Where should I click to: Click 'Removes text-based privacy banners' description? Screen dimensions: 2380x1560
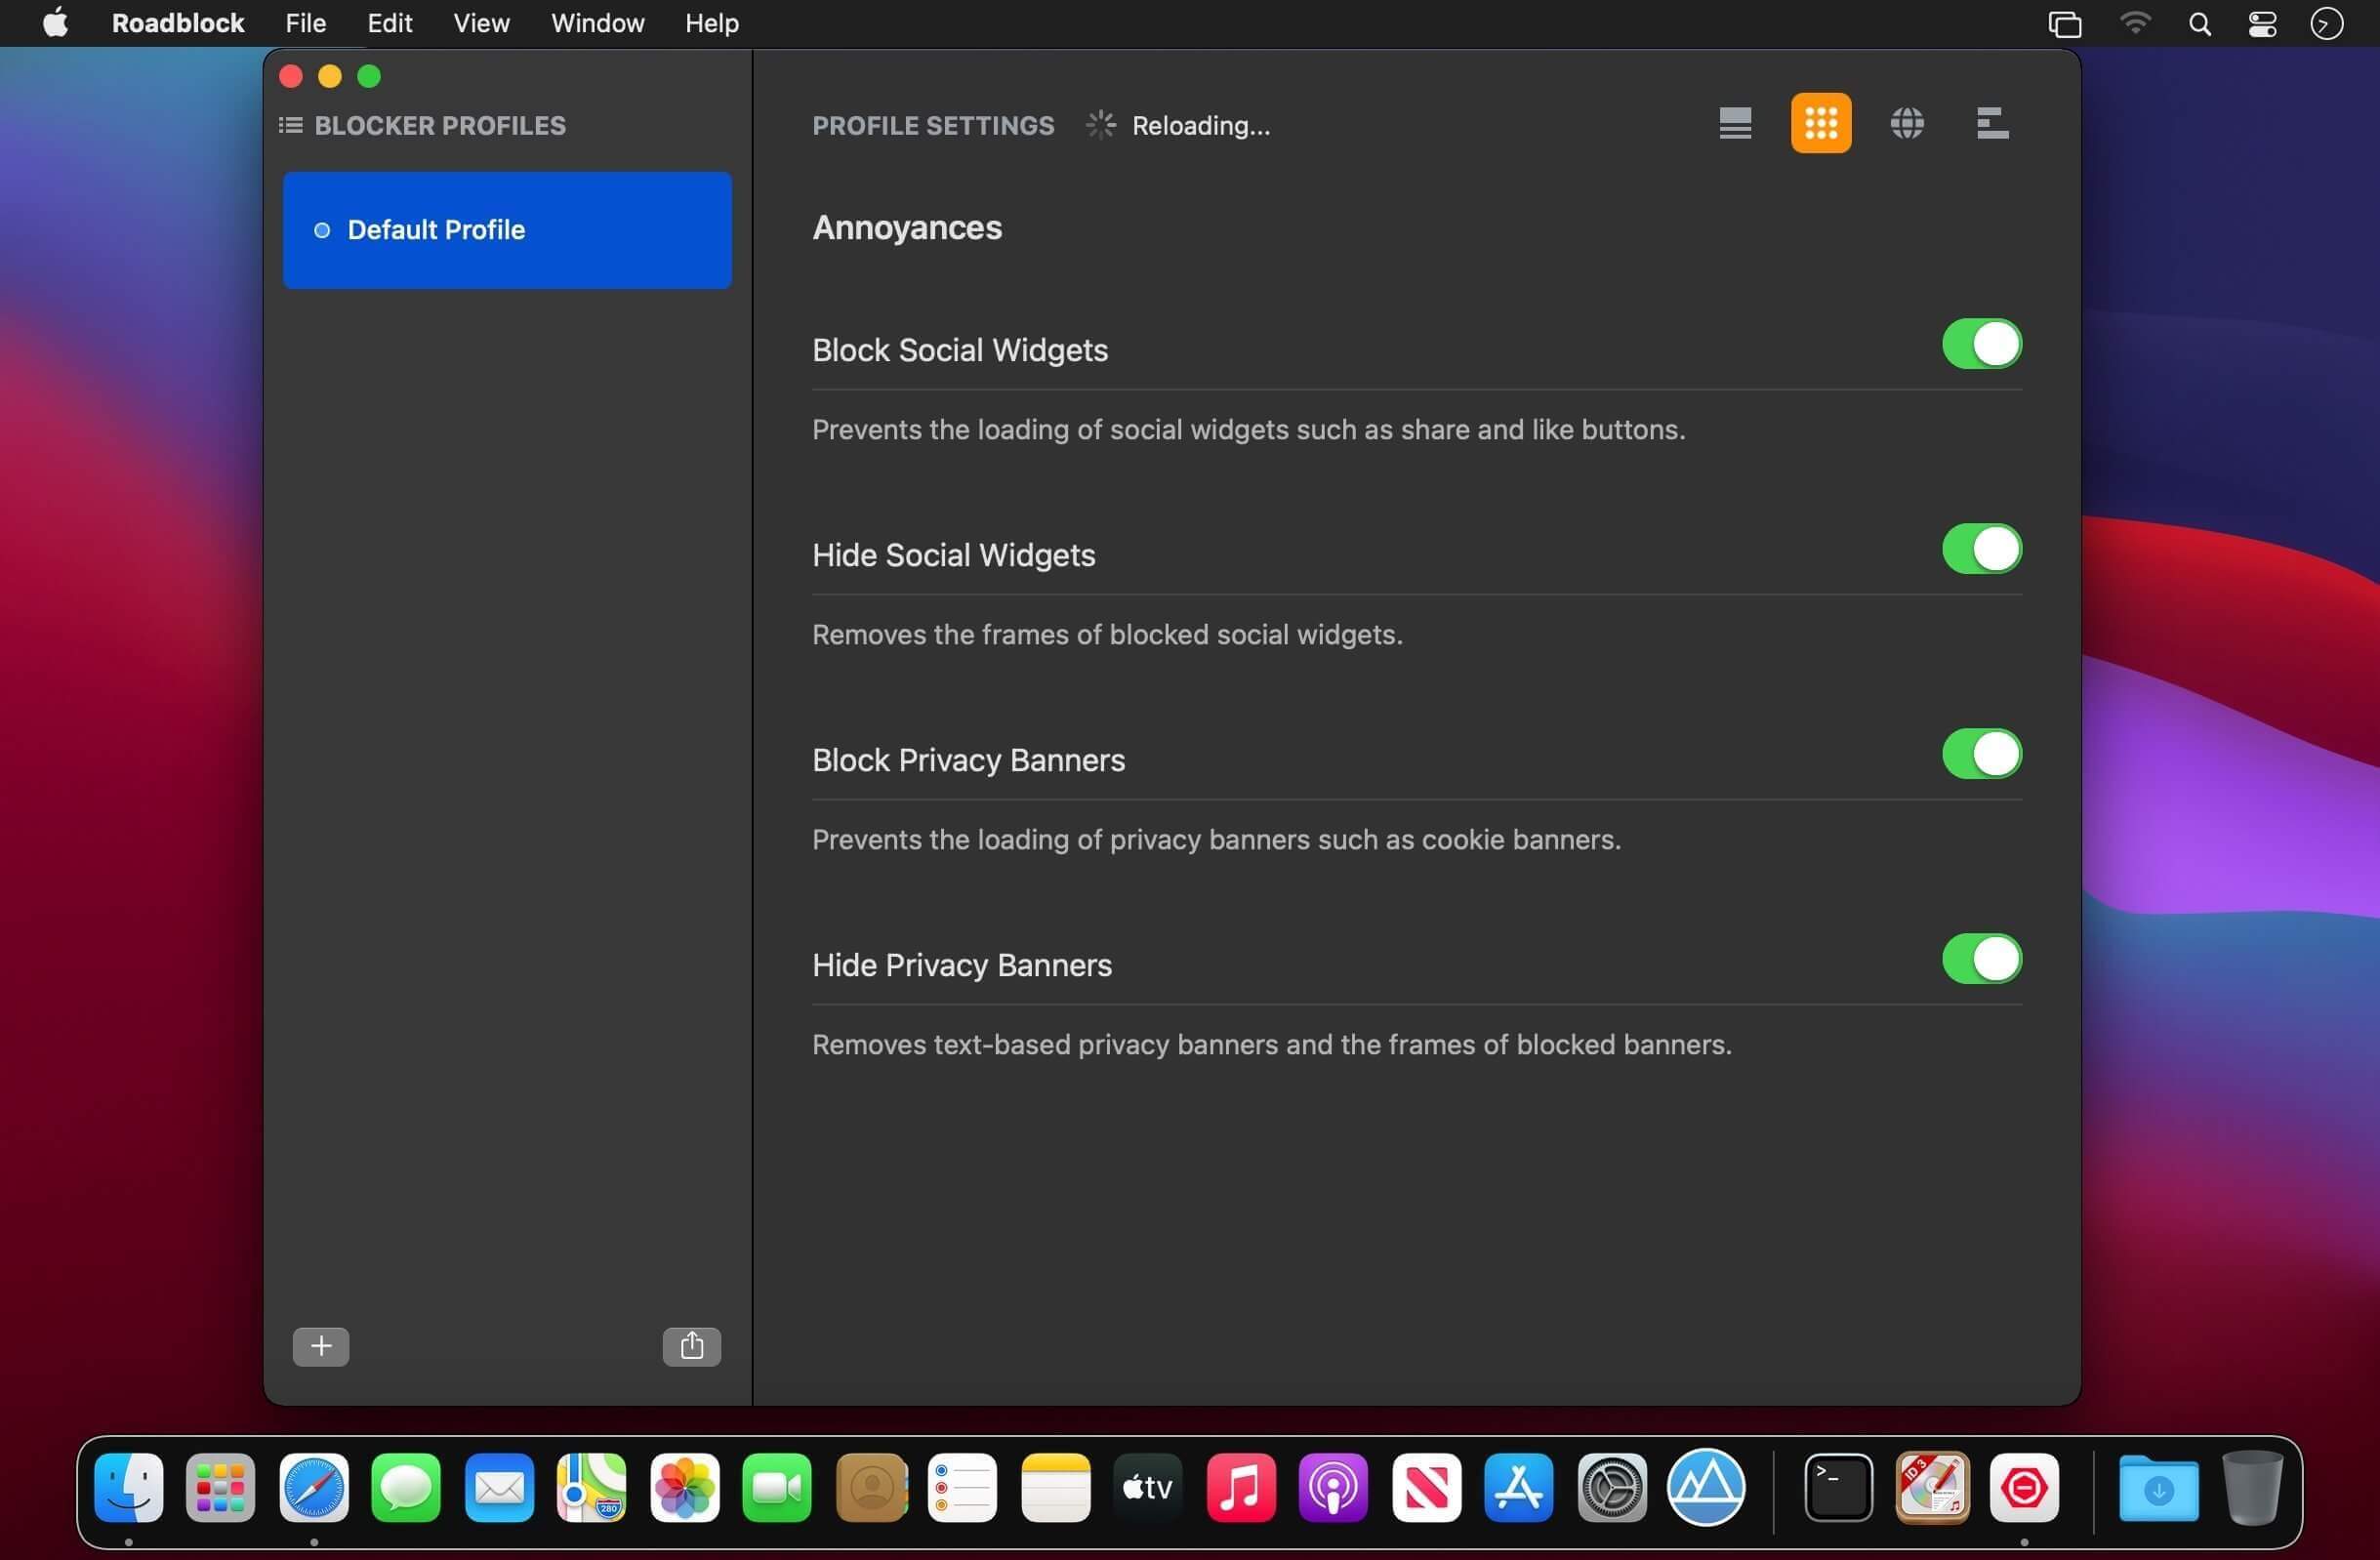point(1271,1045)
